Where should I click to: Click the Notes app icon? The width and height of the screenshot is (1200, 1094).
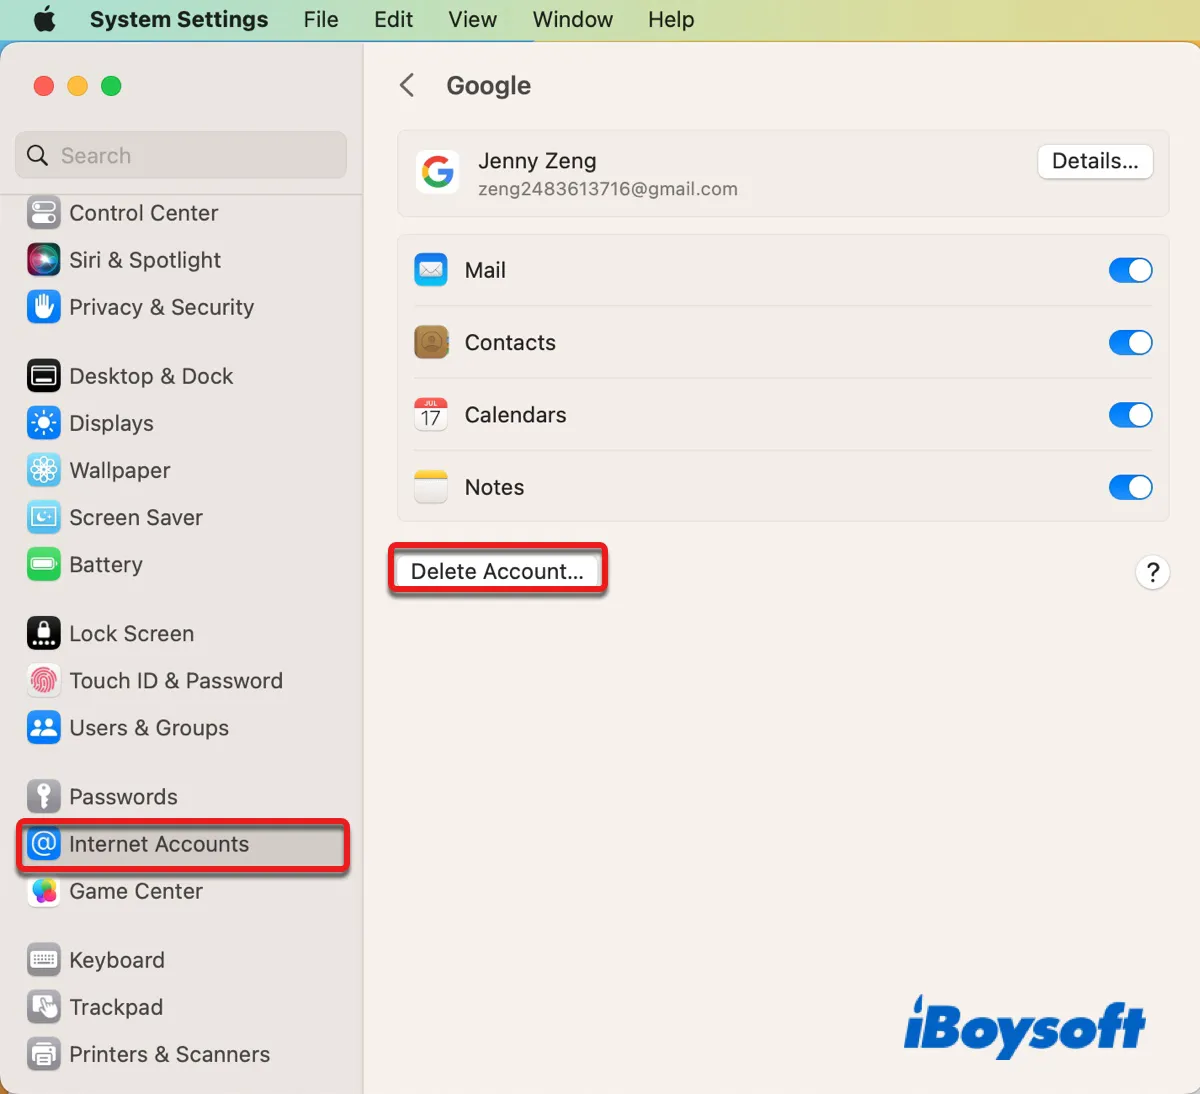pyautogui.click(x=431, y=487)
